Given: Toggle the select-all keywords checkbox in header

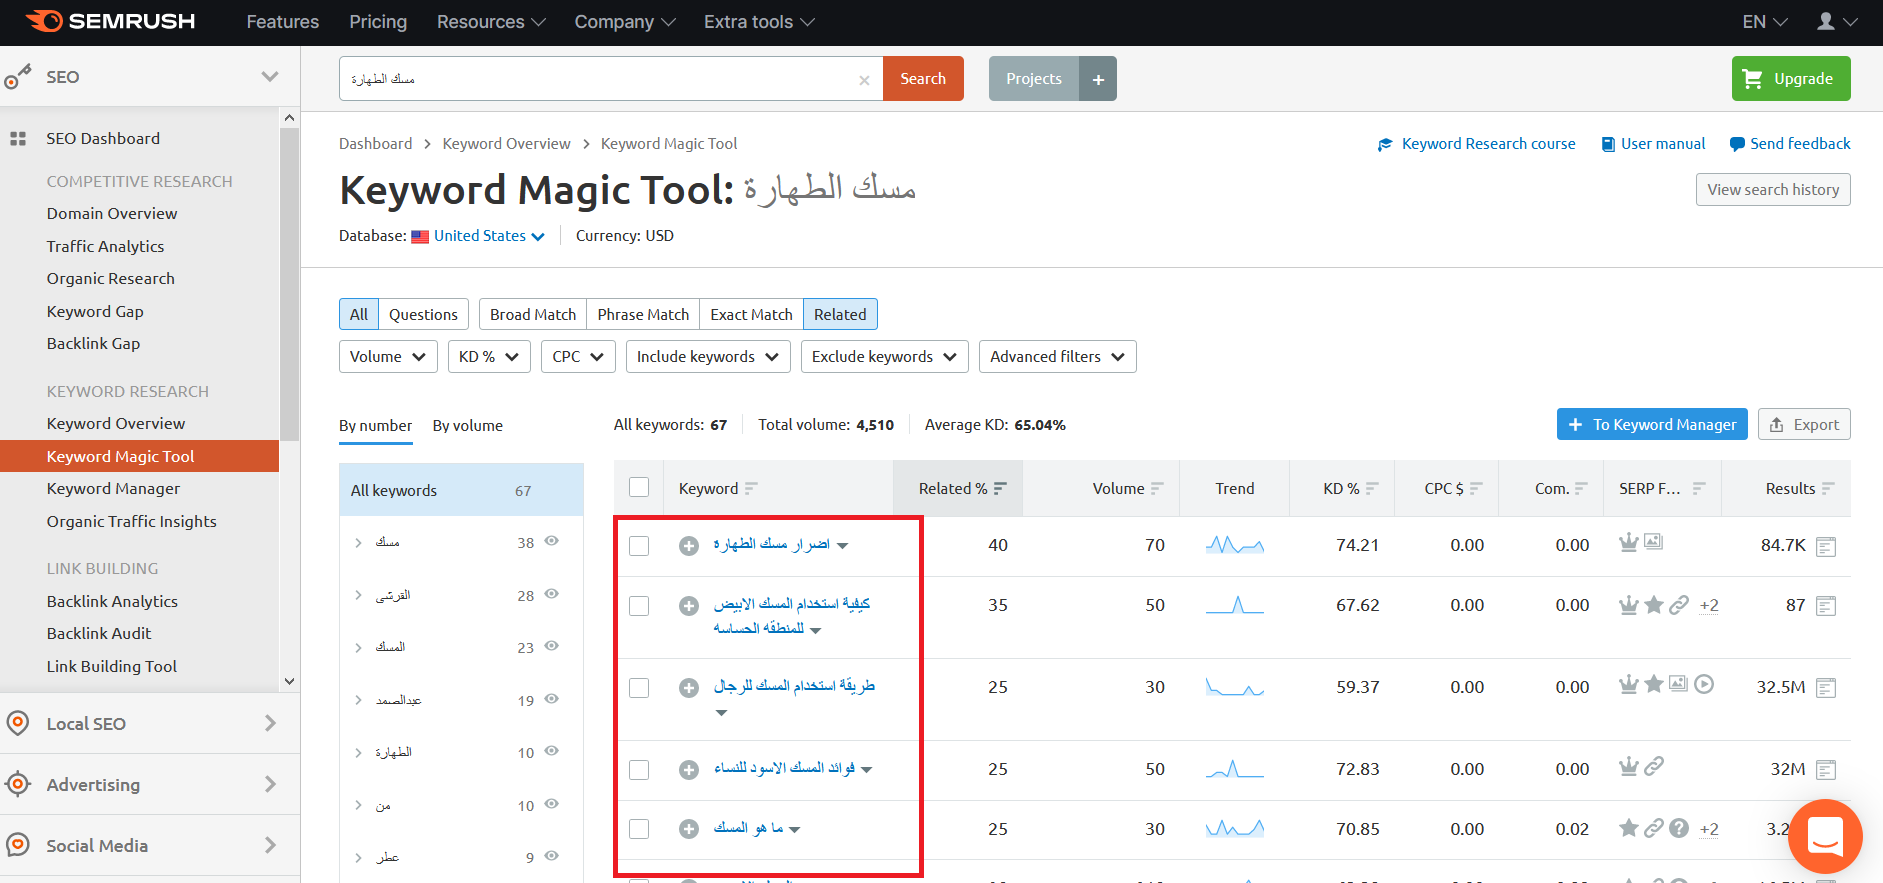Looking at the screenshot, I should point(639,488).
